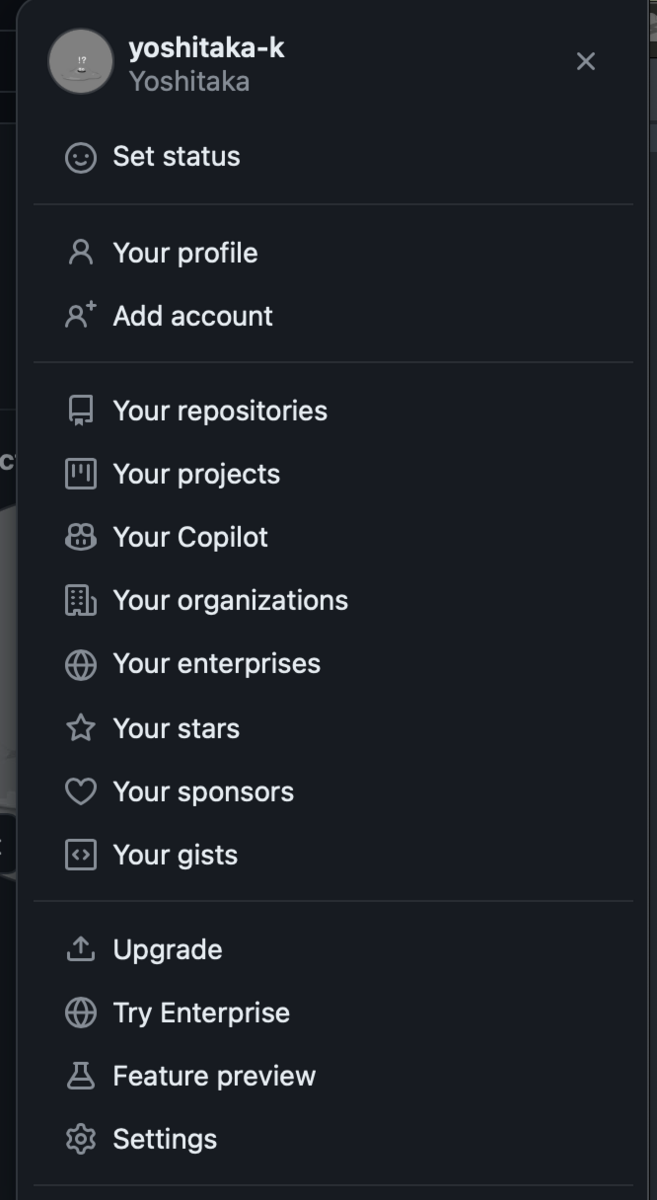The image size is (657, 1200).
Task: Go to Your organizations
Action: (230, 601)
